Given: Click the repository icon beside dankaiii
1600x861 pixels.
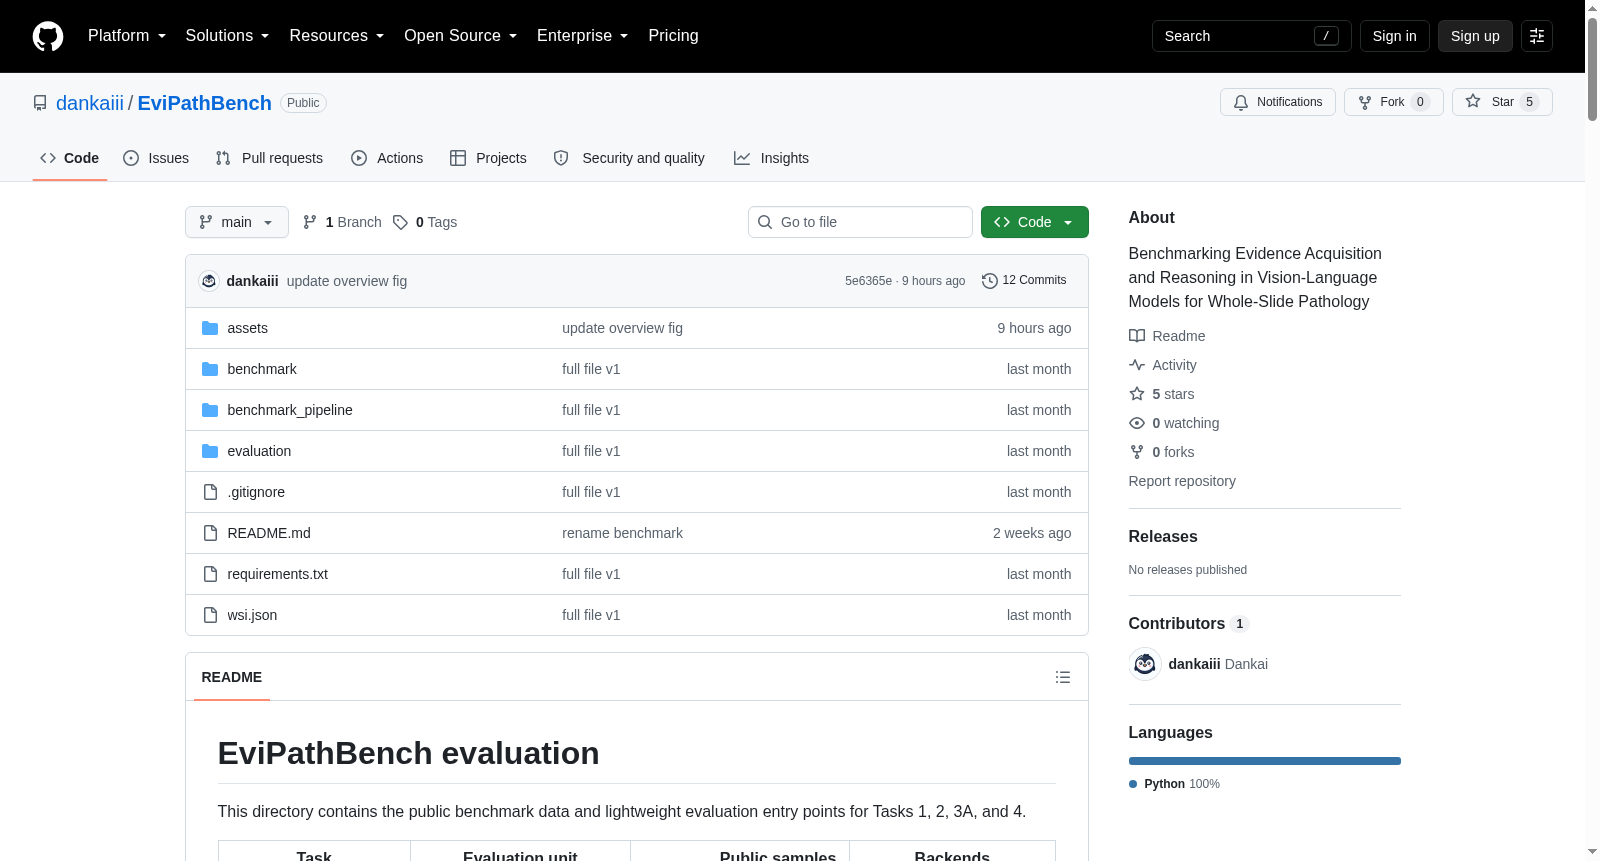Looking at the screenshot, I should [40, 103].
